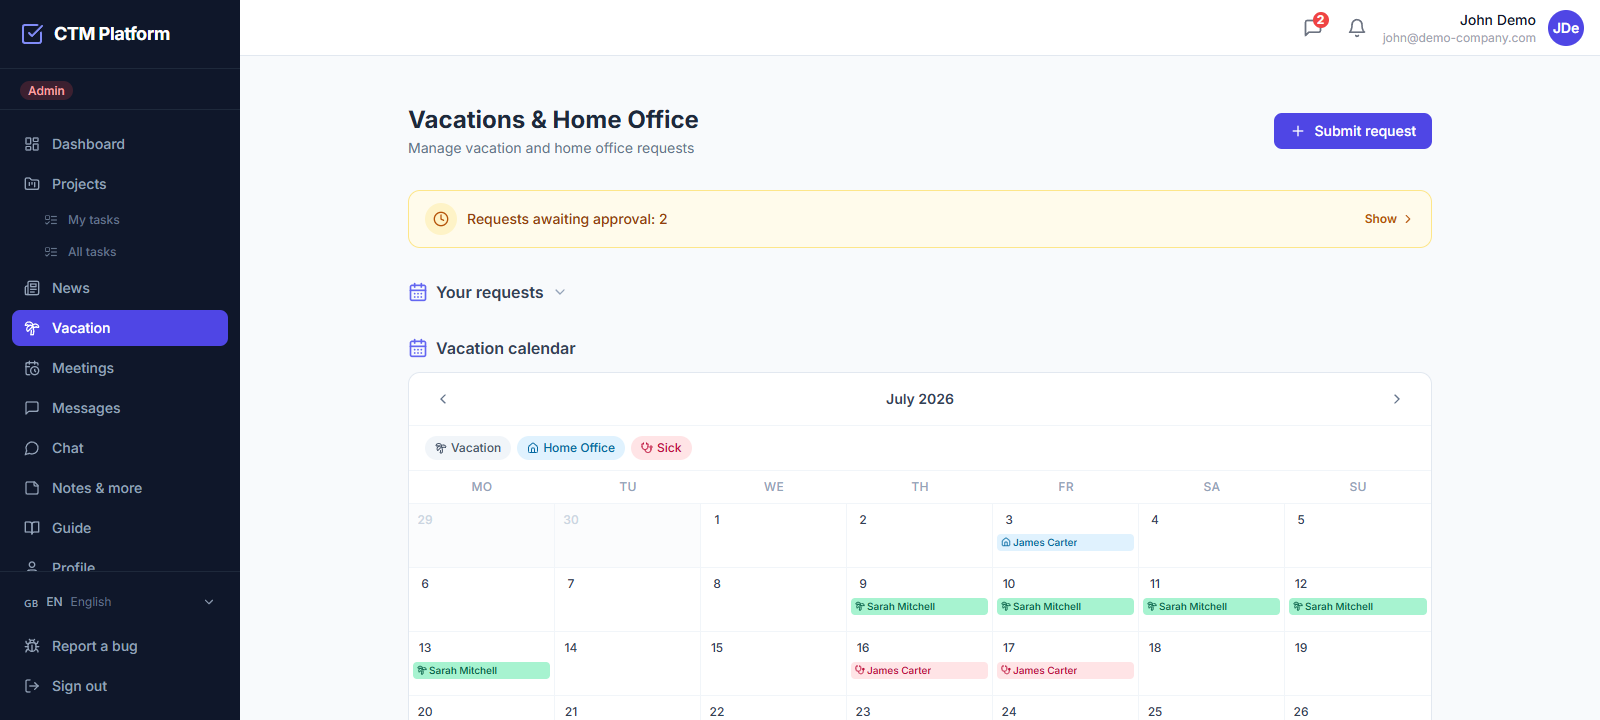Viewport: 1600px width, 720px height.
Task: Go to News section
Action: pyautogui.click(x=120, y=288)
